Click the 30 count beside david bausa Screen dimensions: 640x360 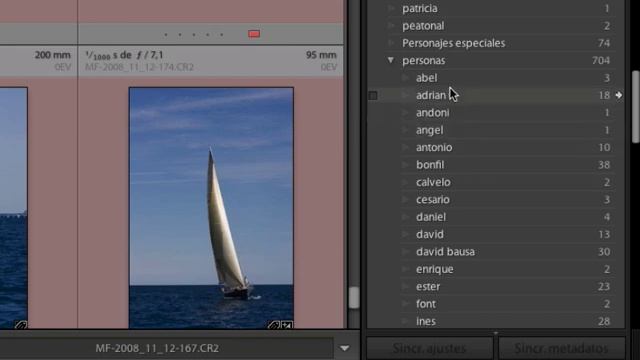pyautogui.click(x=604, y=252)
